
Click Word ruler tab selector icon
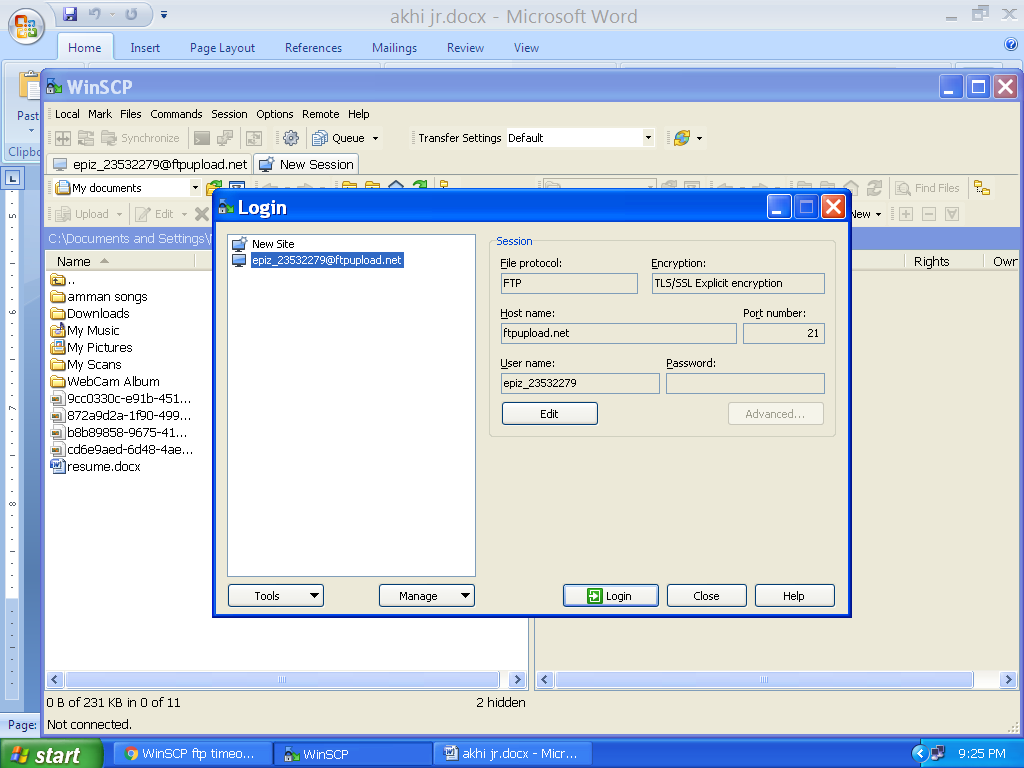[12, 178]
